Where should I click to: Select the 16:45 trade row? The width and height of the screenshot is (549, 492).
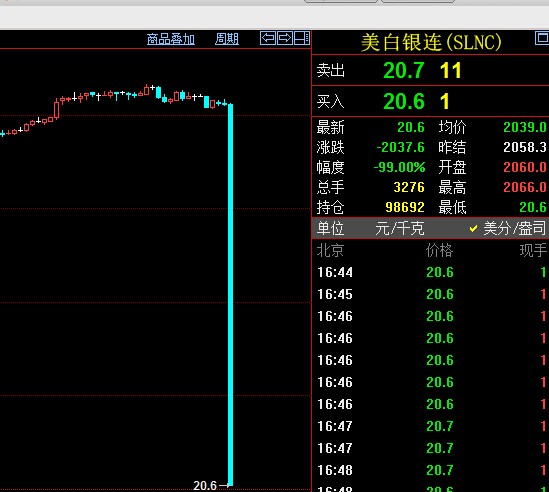(x=431, y=294)
